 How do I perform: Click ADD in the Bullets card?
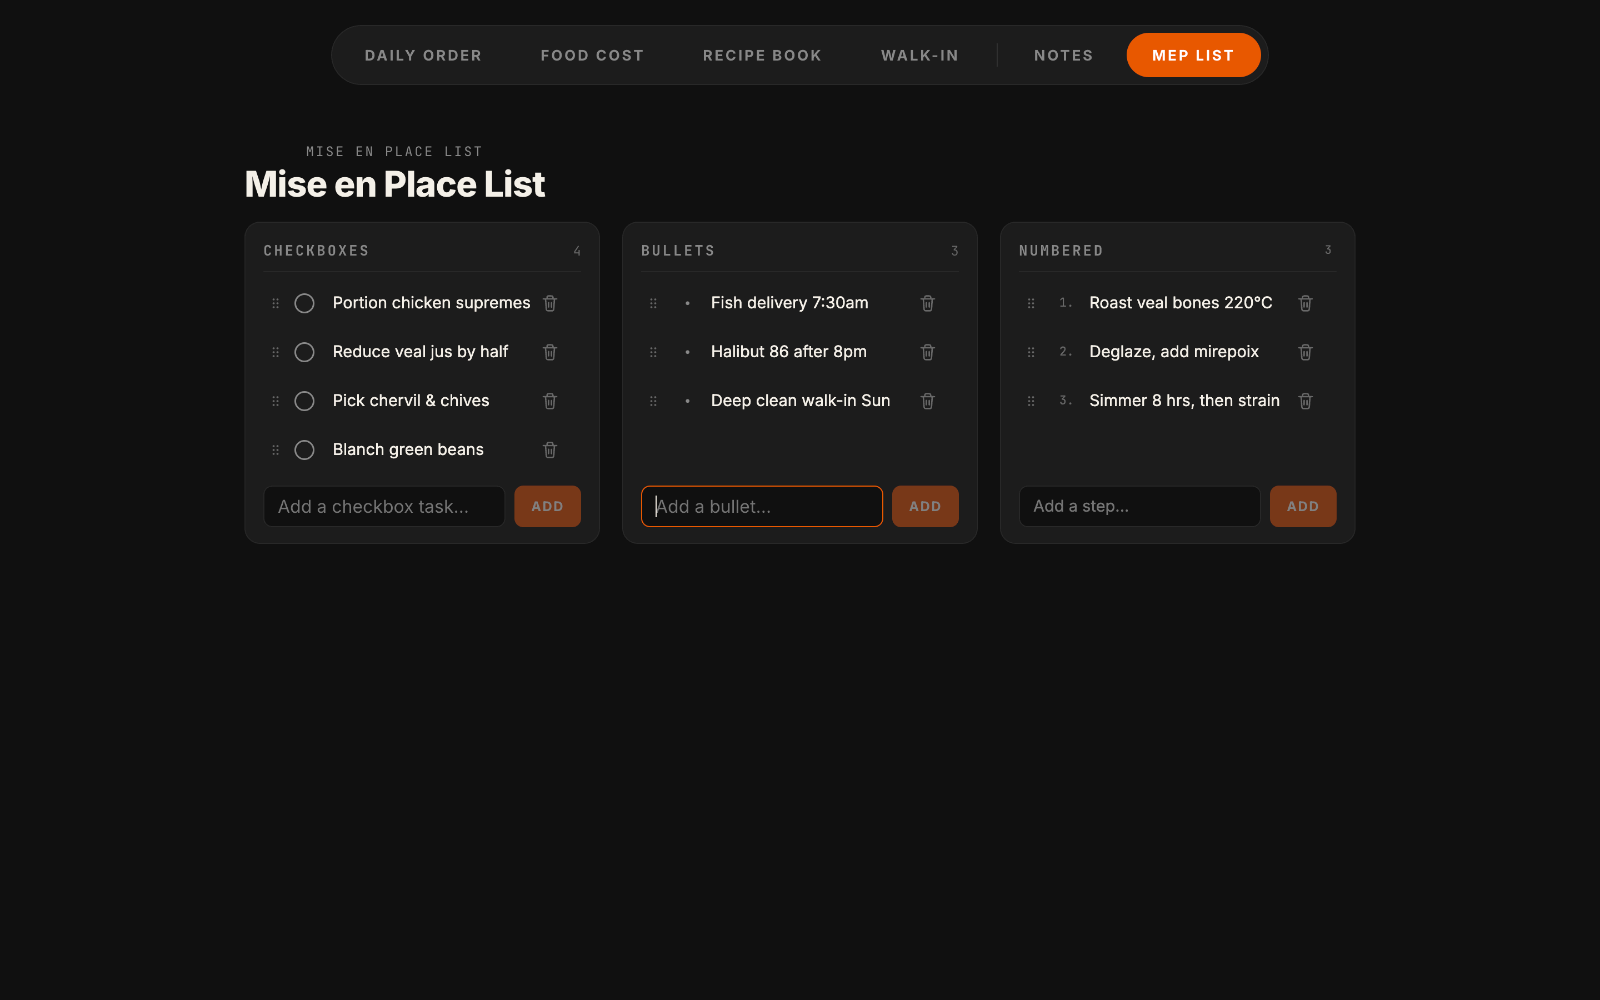pos(925,506)
